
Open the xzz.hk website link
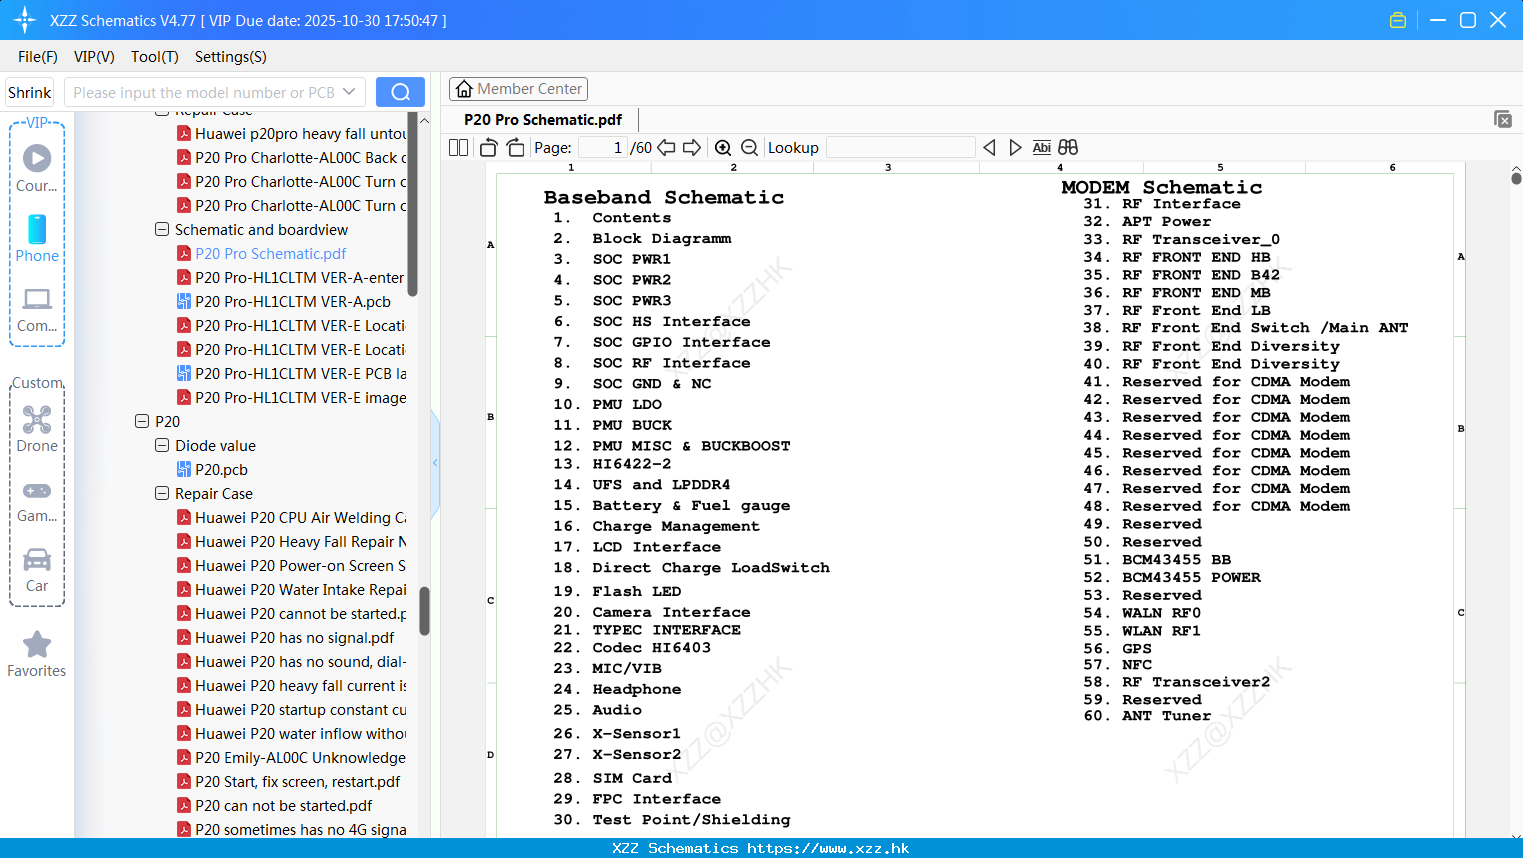[828, 848]
